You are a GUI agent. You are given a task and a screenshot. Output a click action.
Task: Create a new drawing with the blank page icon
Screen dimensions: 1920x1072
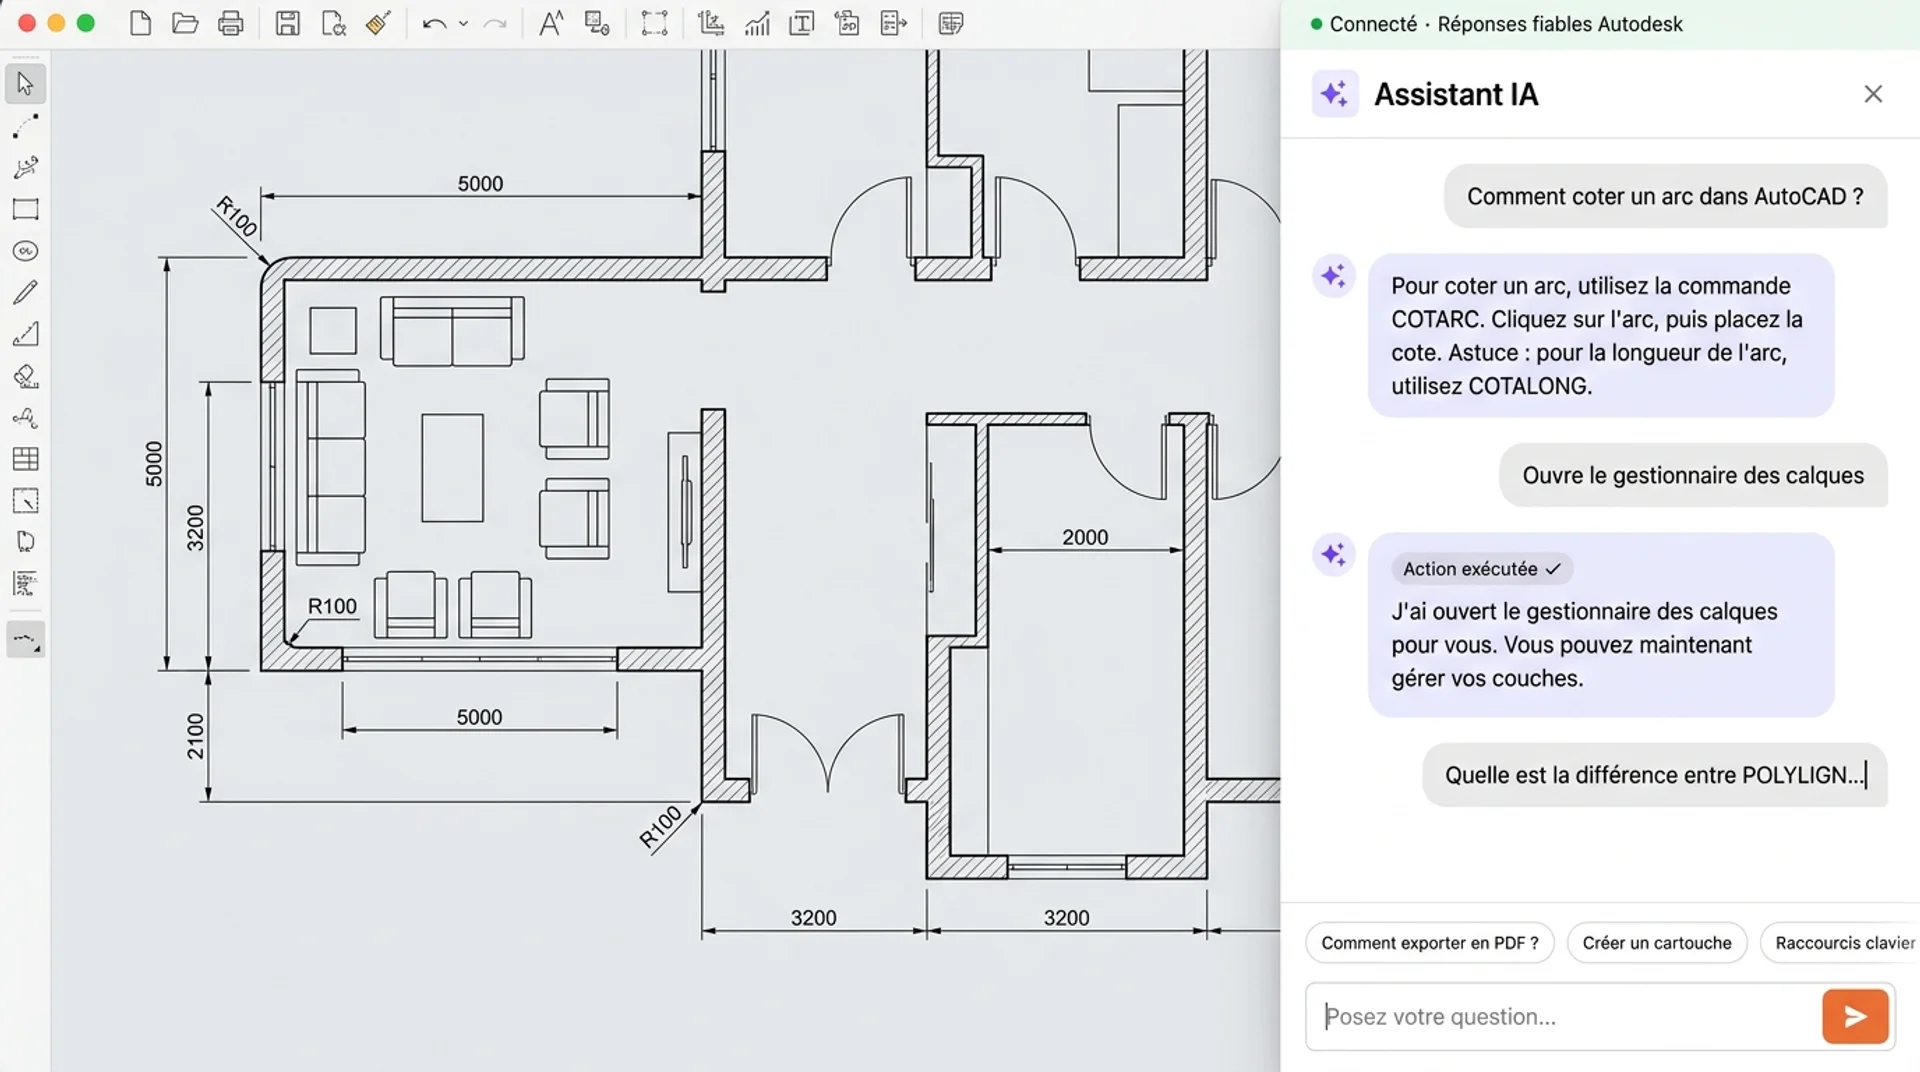(x=141, y=23)
